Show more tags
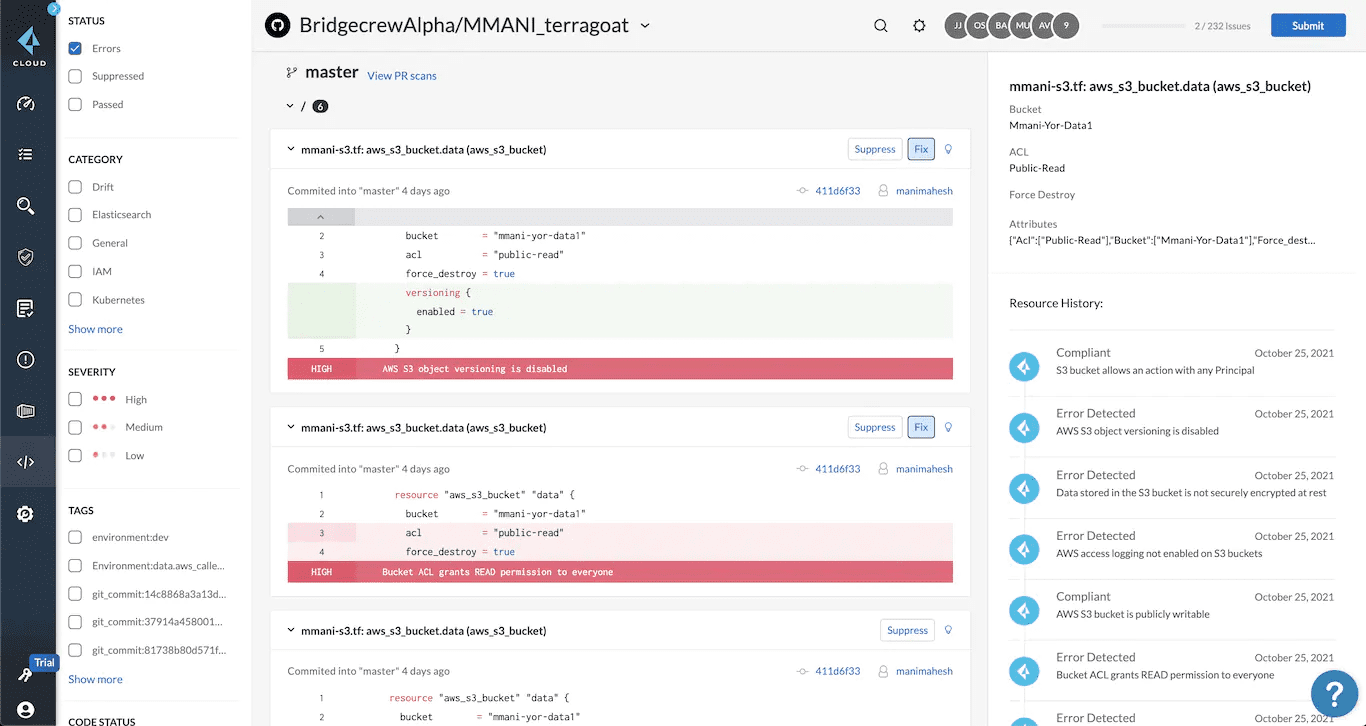Viewport: 1366px width, 726px height. point(95,679)
